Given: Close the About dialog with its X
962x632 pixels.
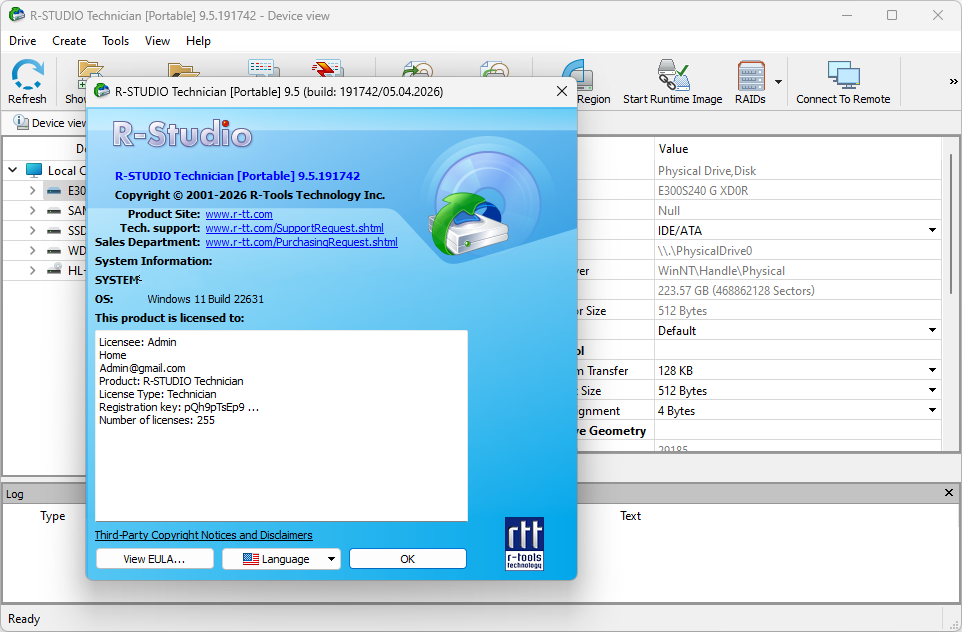Looking at the screenshot, I should [561, 91].
